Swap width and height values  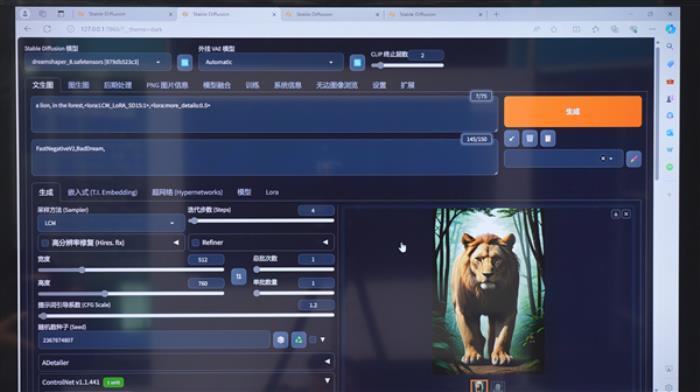[x=238, y=276]
